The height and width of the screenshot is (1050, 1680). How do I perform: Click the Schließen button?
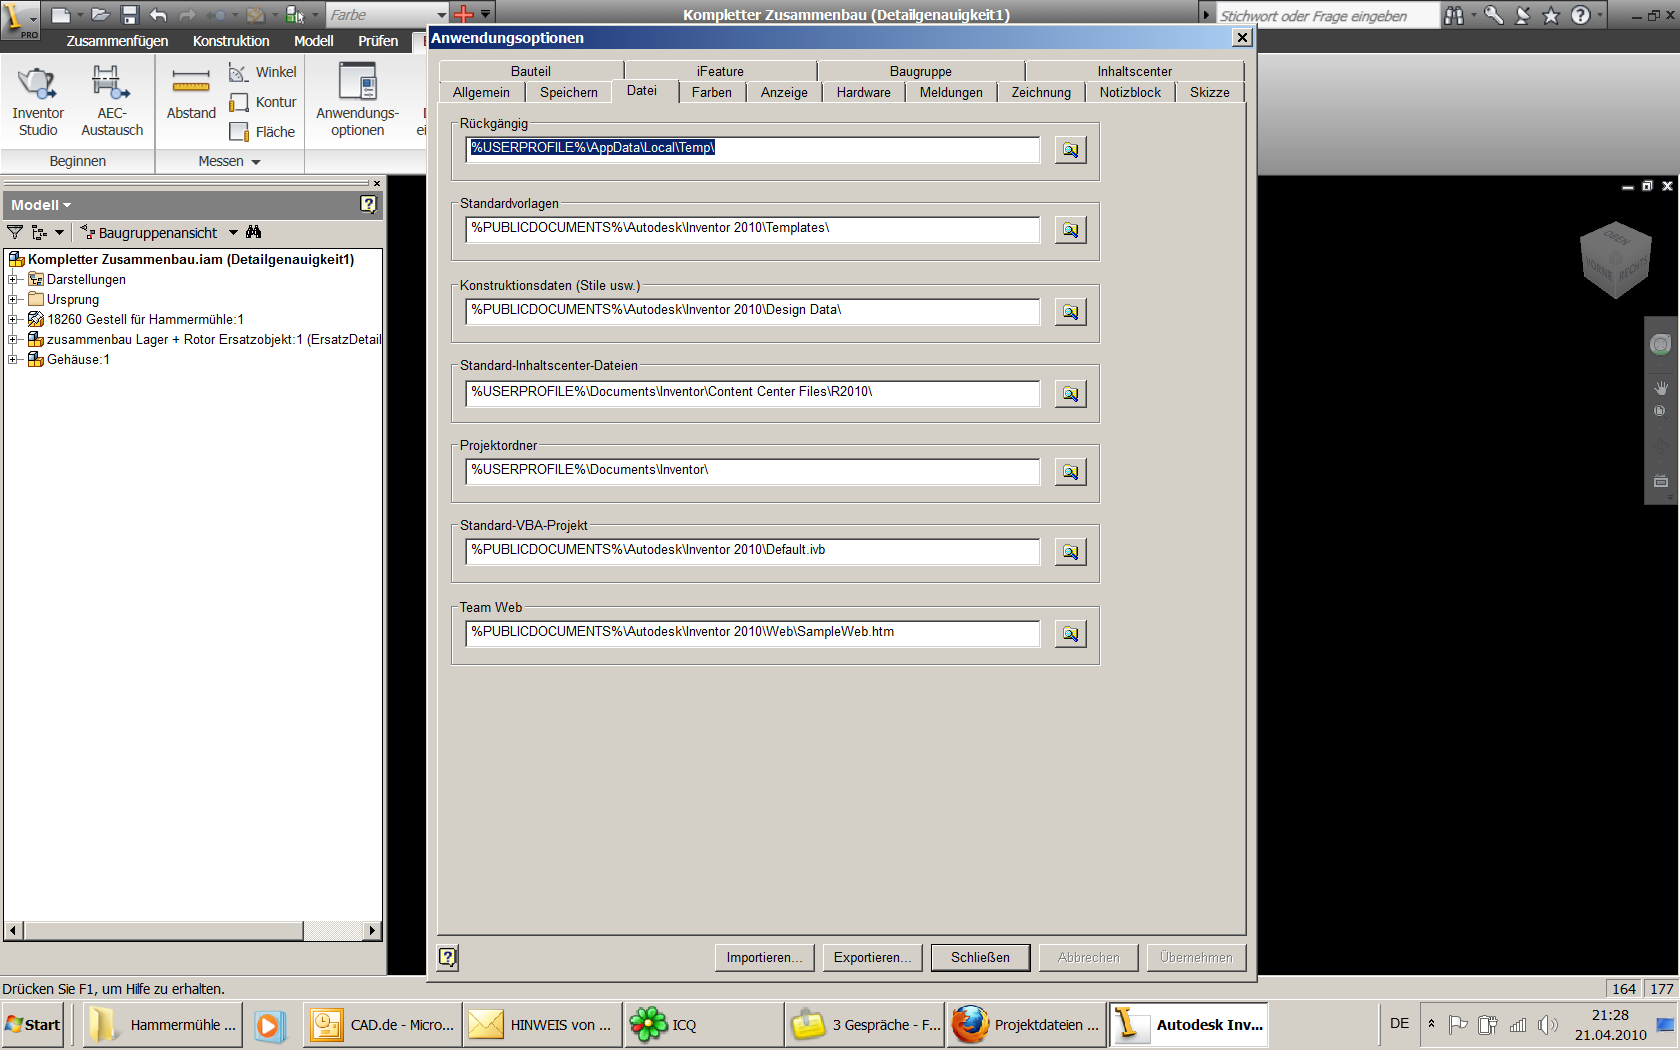pyautogui.click(x=980, y=957)
